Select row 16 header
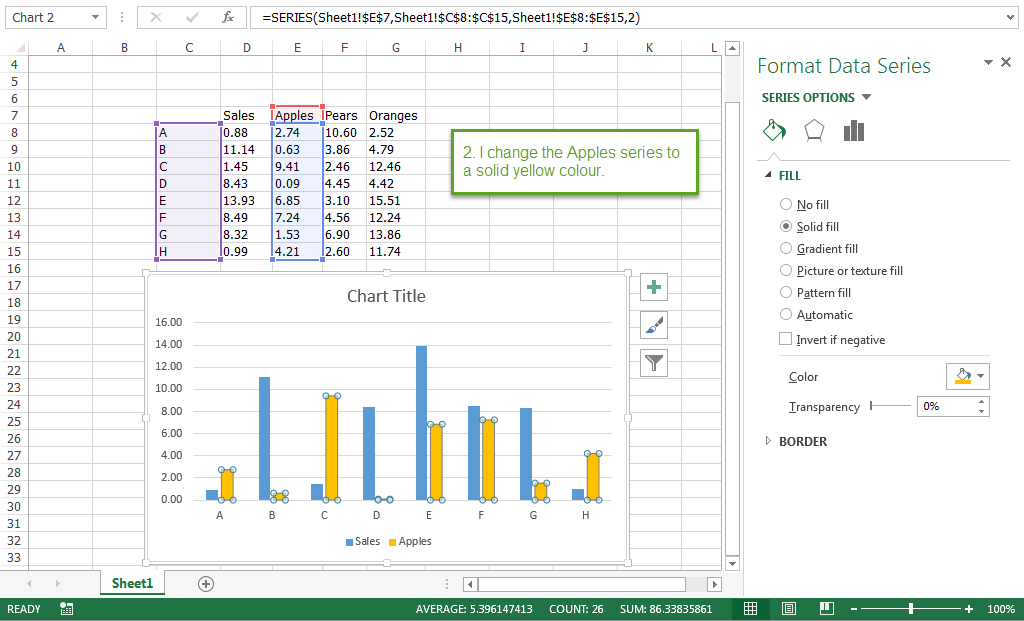Image resolution: width=1024 pixels, height=621 pixels. [14, 268]
